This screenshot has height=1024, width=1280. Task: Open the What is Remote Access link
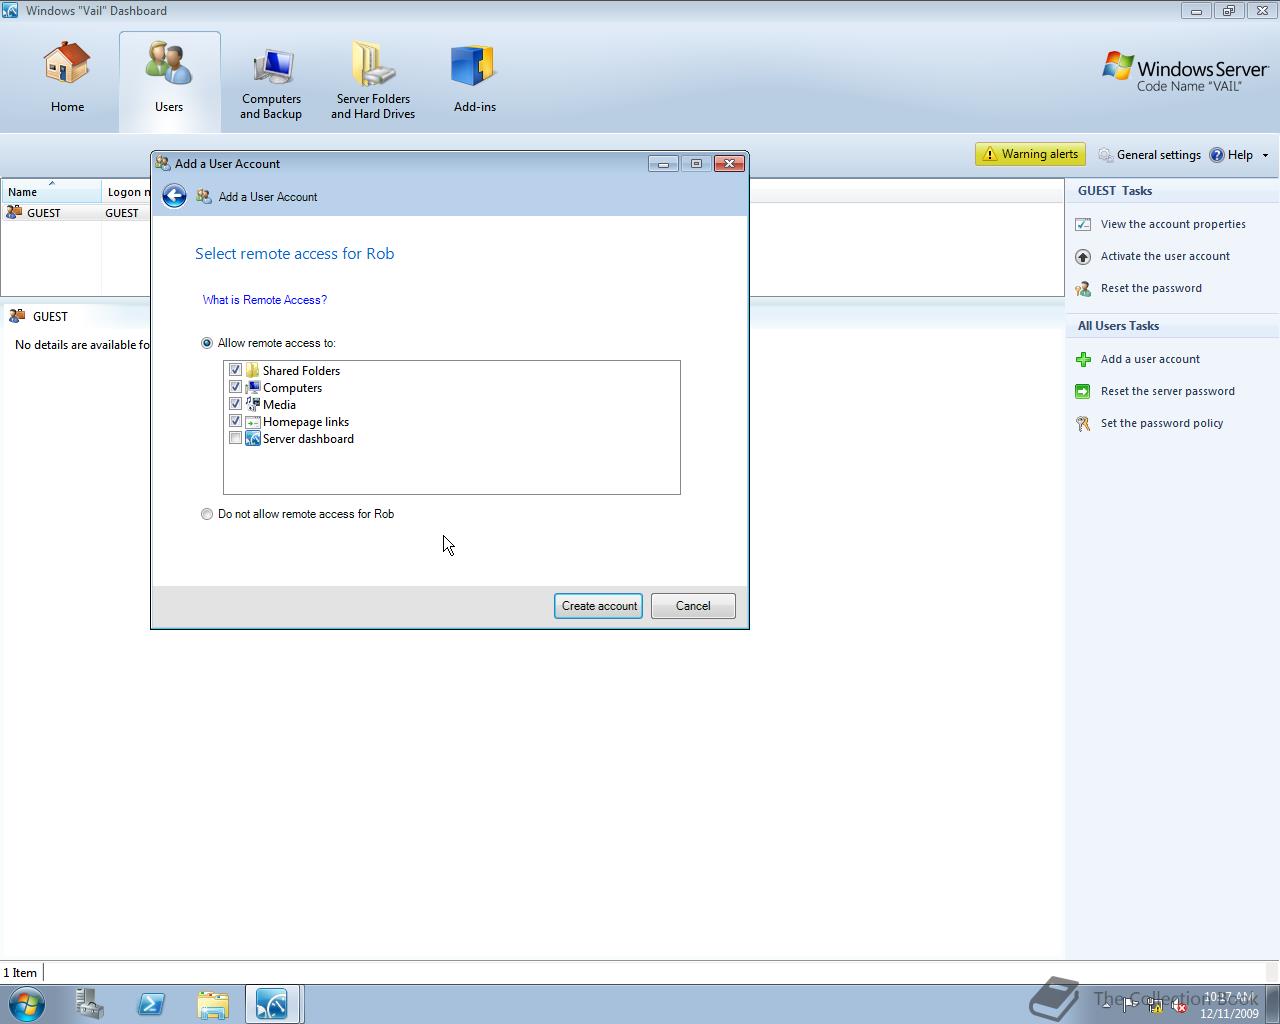pos(265,300)
